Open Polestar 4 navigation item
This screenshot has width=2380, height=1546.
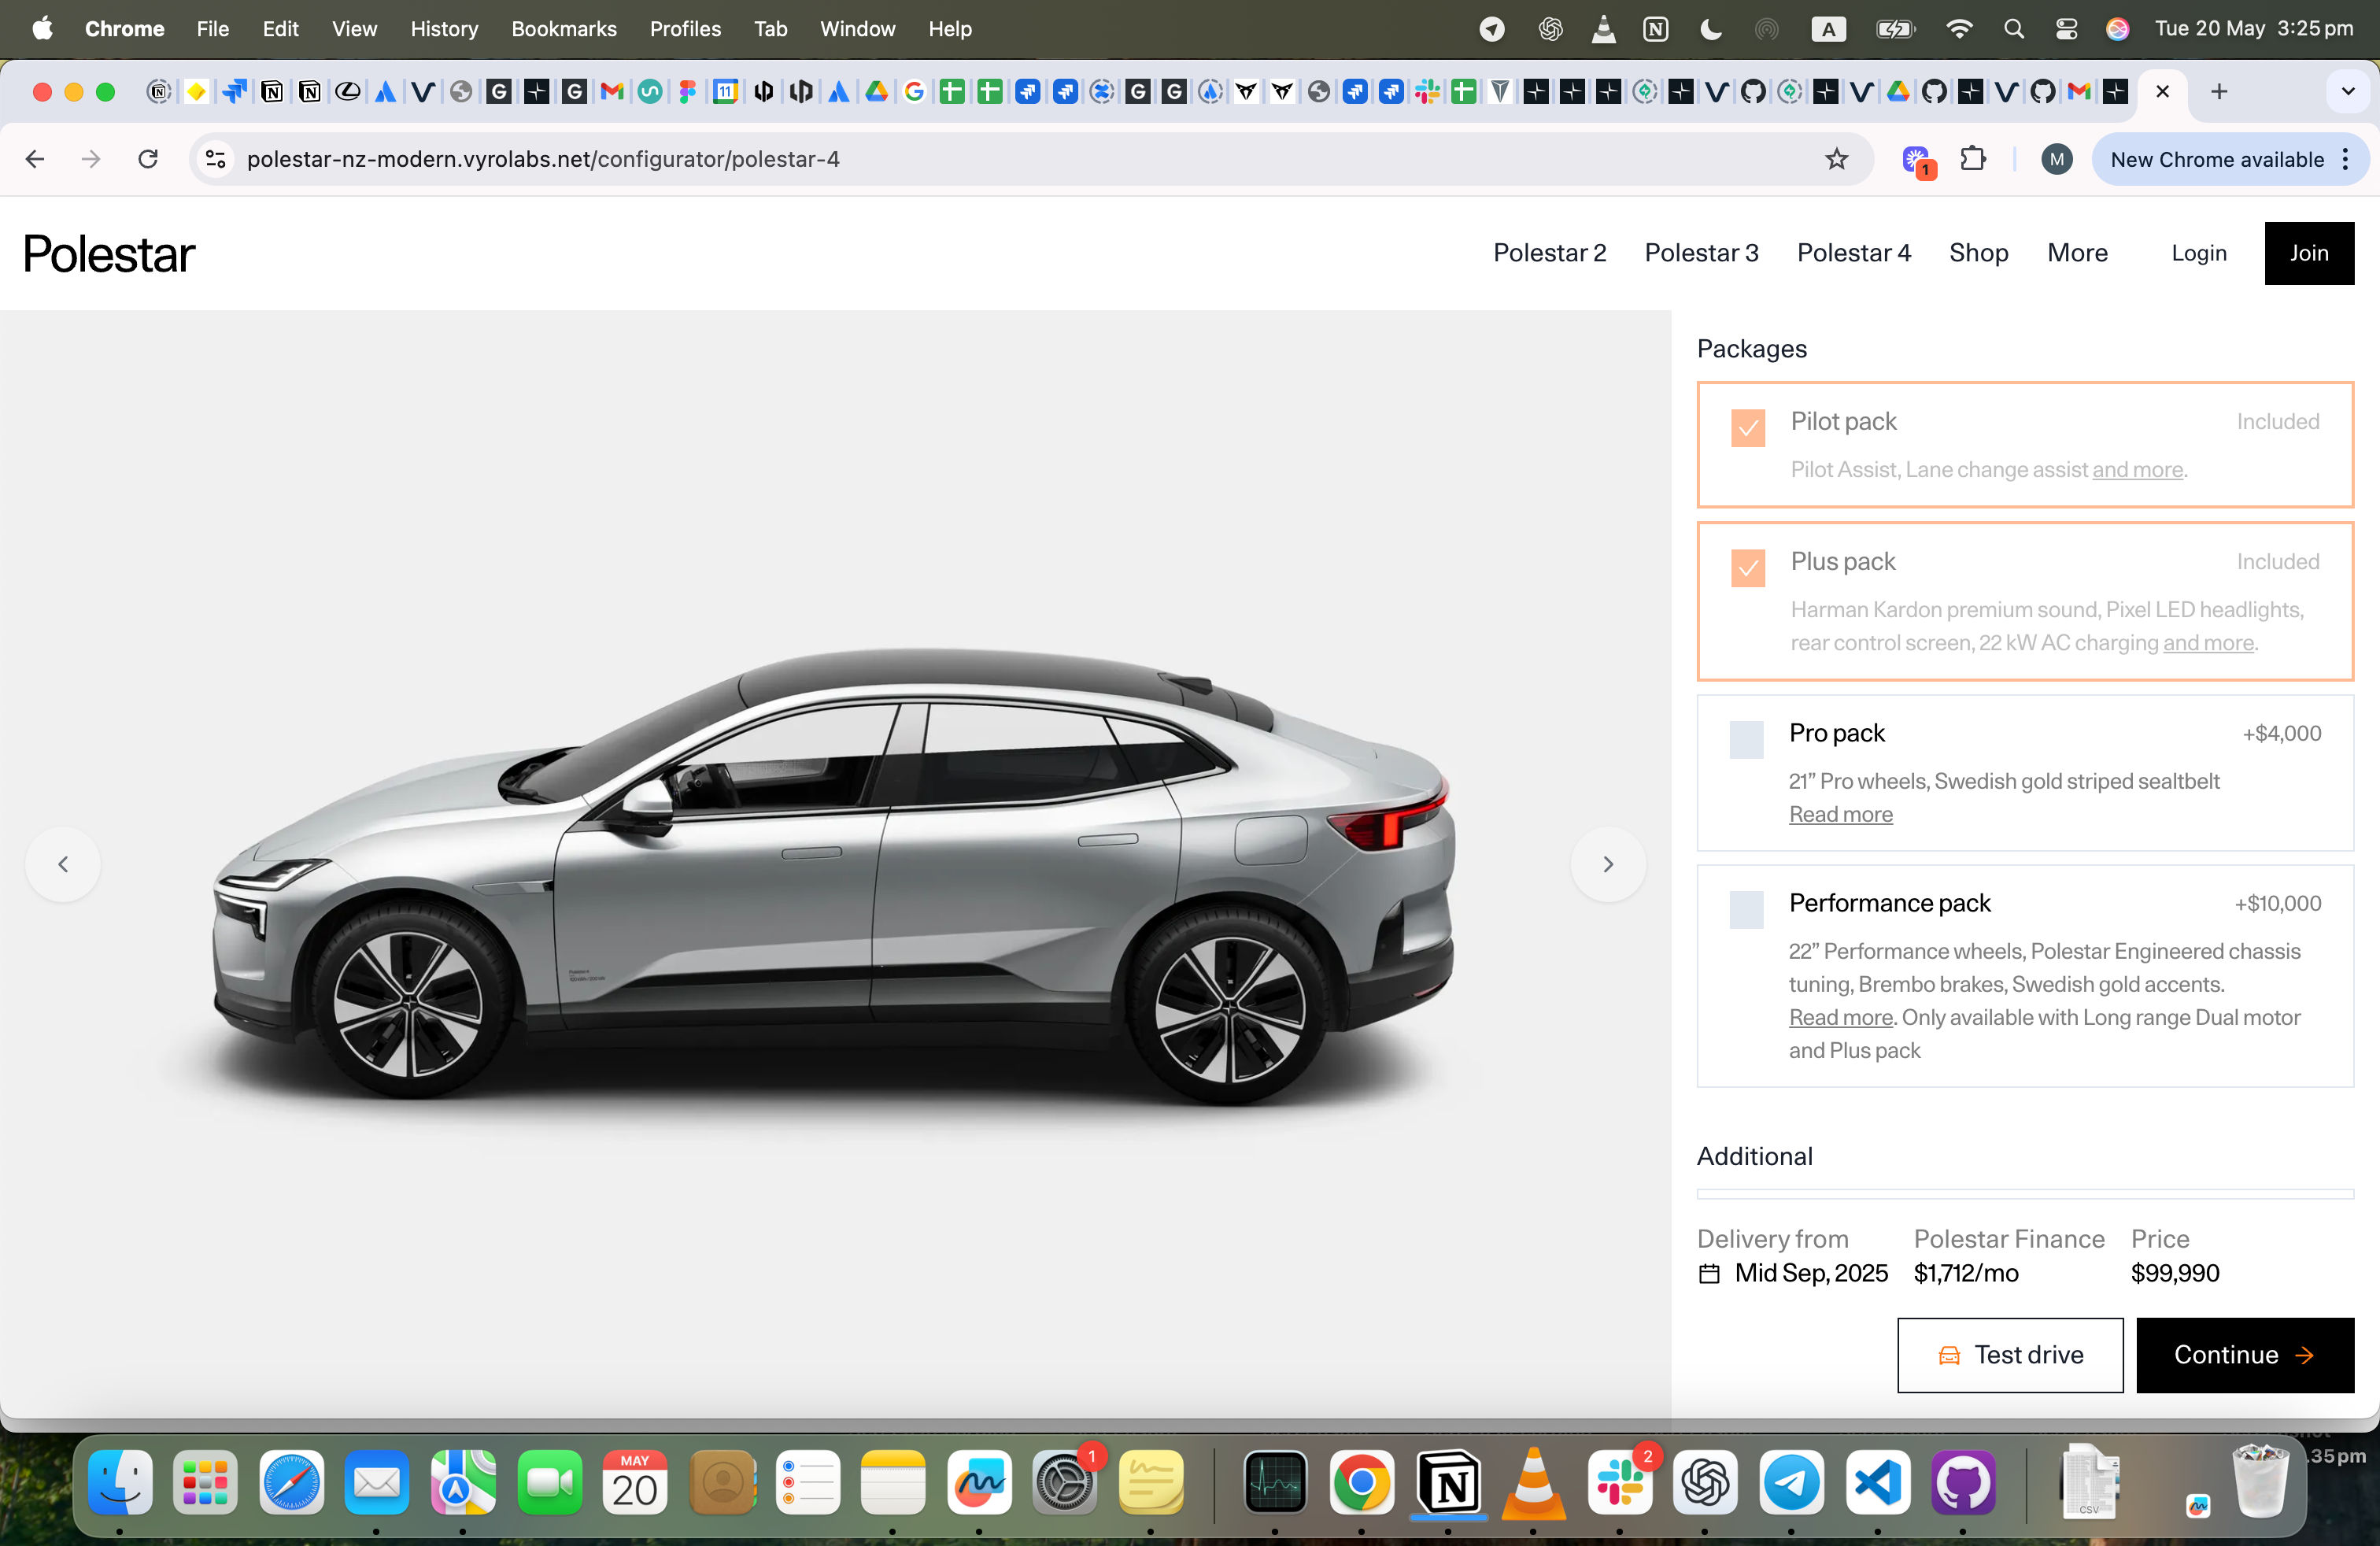[x=1853, y=253]
